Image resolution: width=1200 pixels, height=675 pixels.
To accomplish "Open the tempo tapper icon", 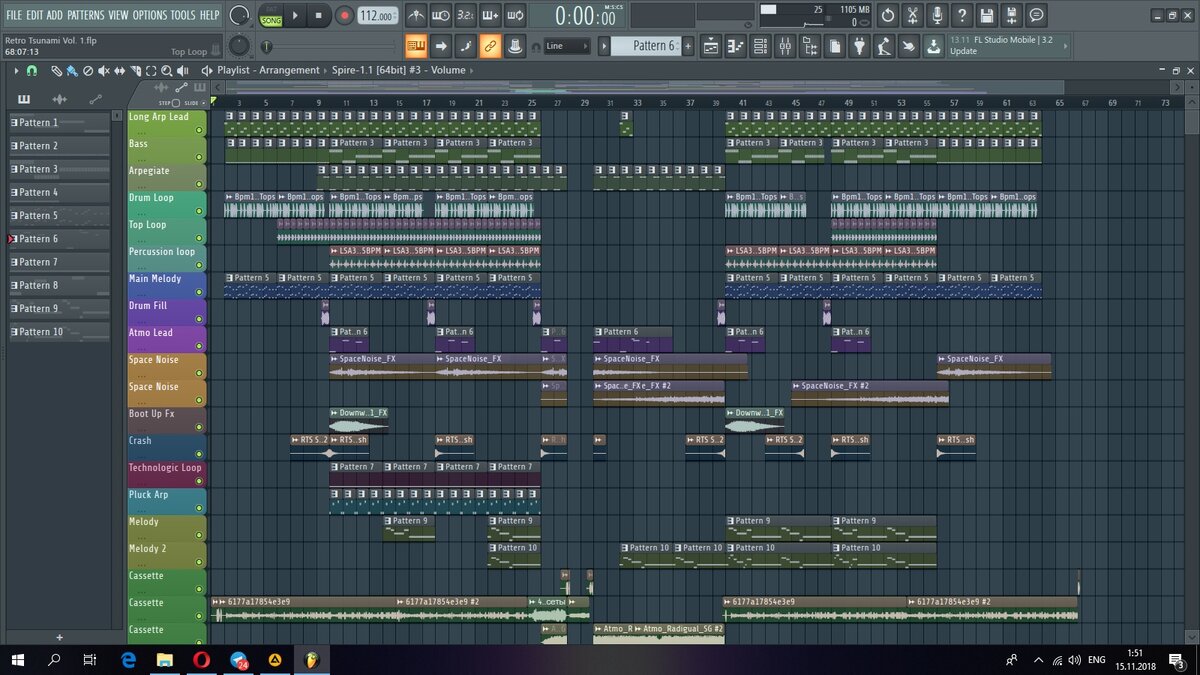I will point(884,46).
